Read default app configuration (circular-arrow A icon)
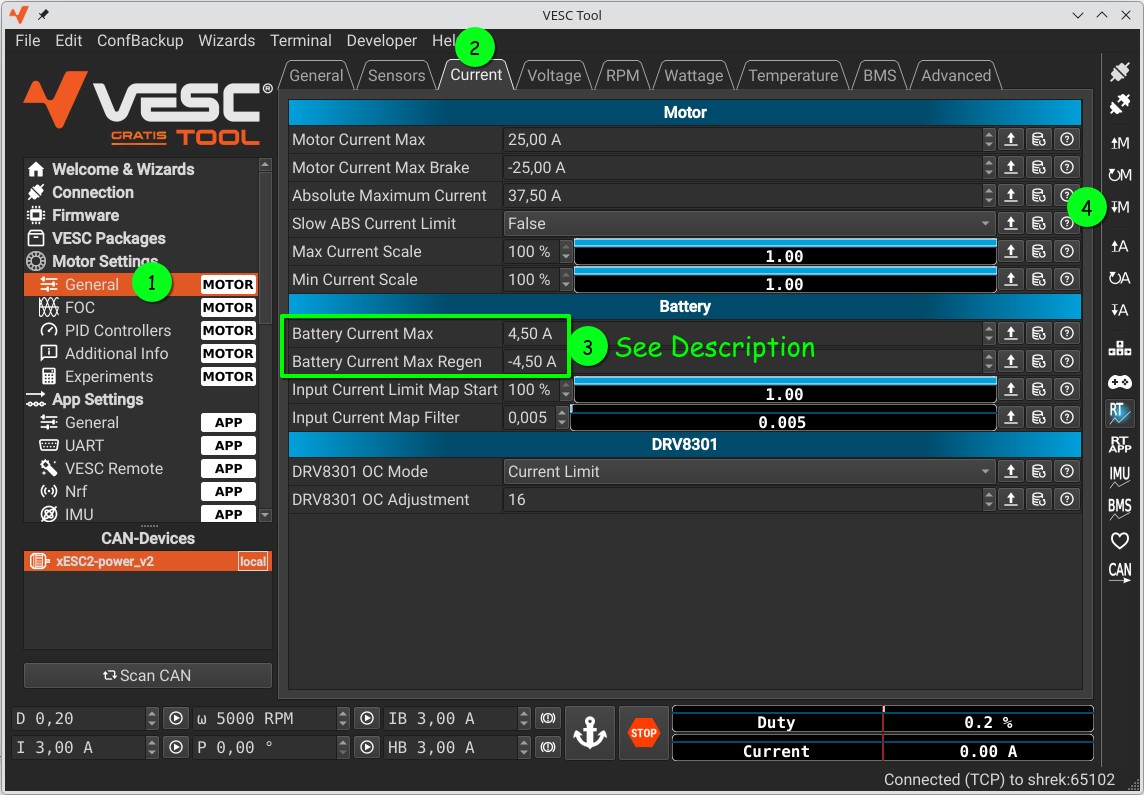Screen dimensions: 1144x795 (x=1119, y=278)
